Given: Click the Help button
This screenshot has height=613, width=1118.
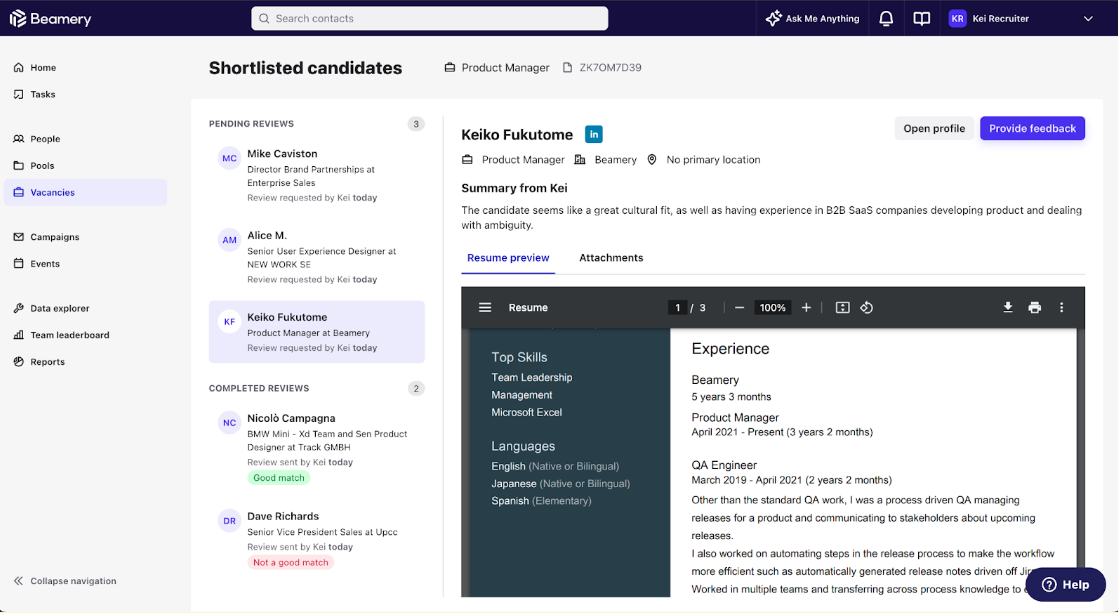Looking at the screenshot, I should pyautogui.click(x=1065, y=584).
